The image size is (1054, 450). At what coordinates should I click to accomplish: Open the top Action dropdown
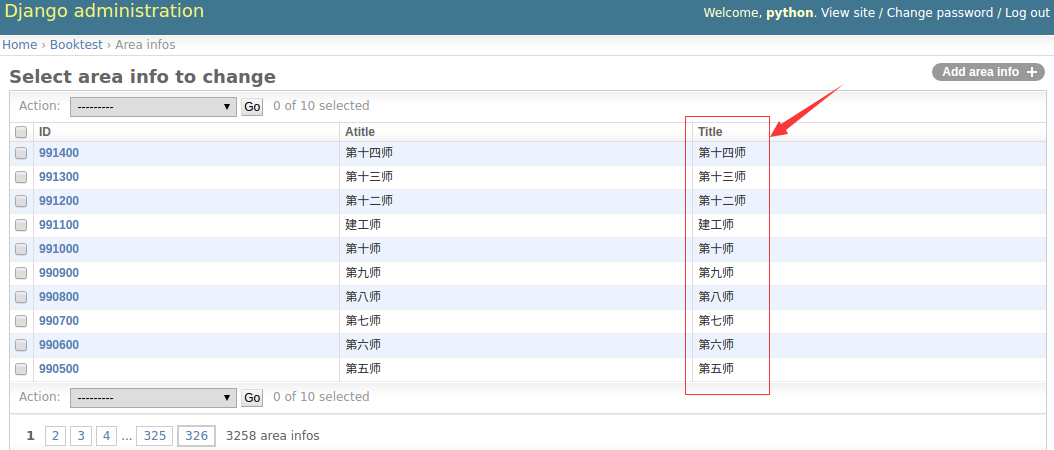tap(152, 106)
